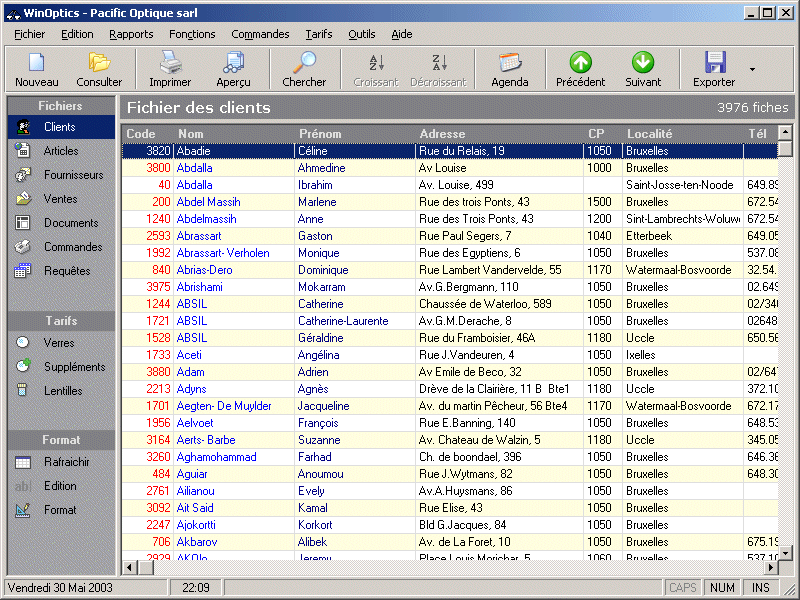
Task: Click the Nouveau toolbar icon
Action: click(x=37, y=63)
